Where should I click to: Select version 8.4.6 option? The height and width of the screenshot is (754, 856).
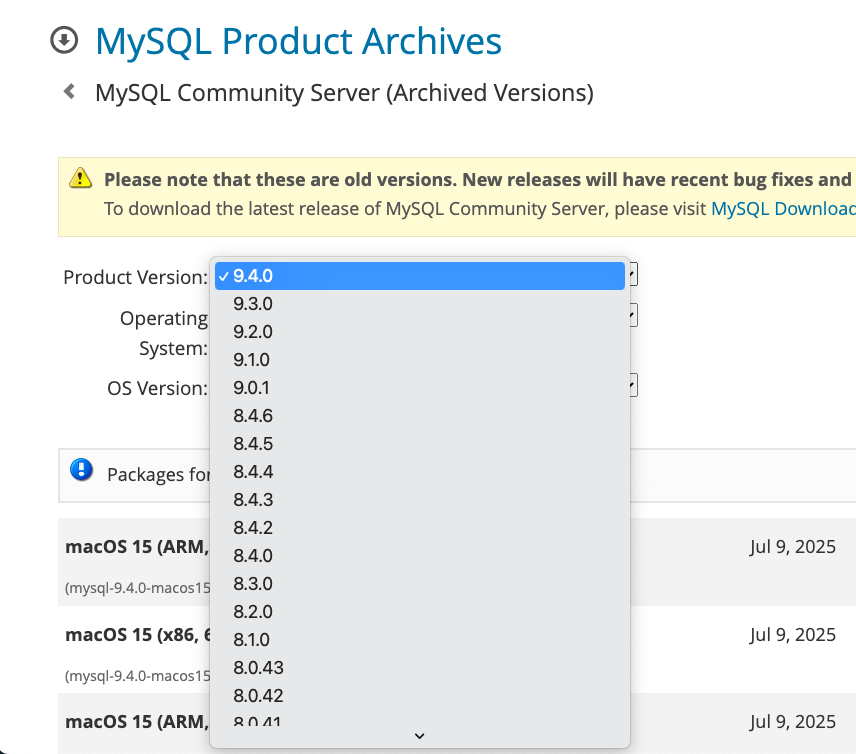click(420, 415)
